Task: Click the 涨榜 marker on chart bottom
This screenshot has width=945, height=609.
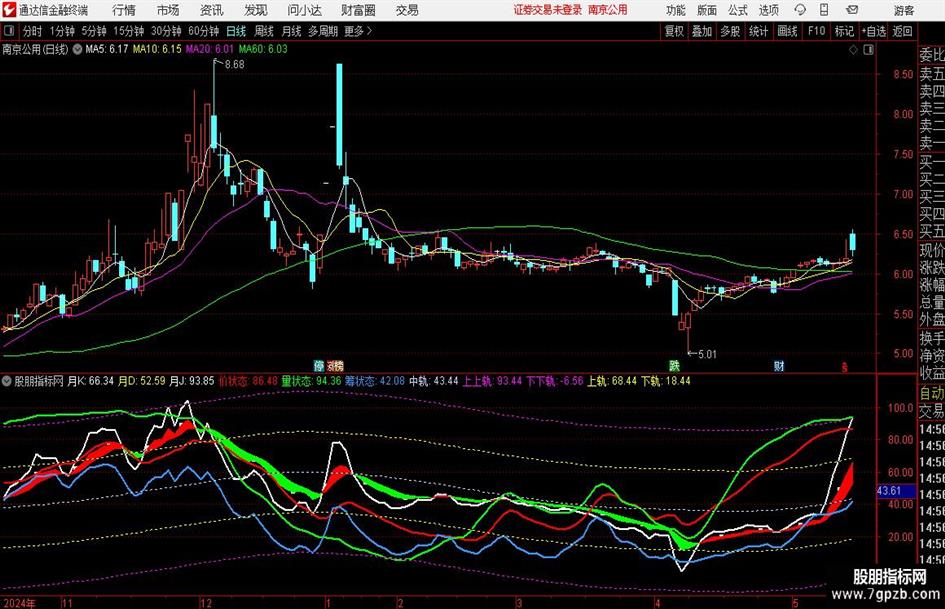Action: click(x=335, y=366)
